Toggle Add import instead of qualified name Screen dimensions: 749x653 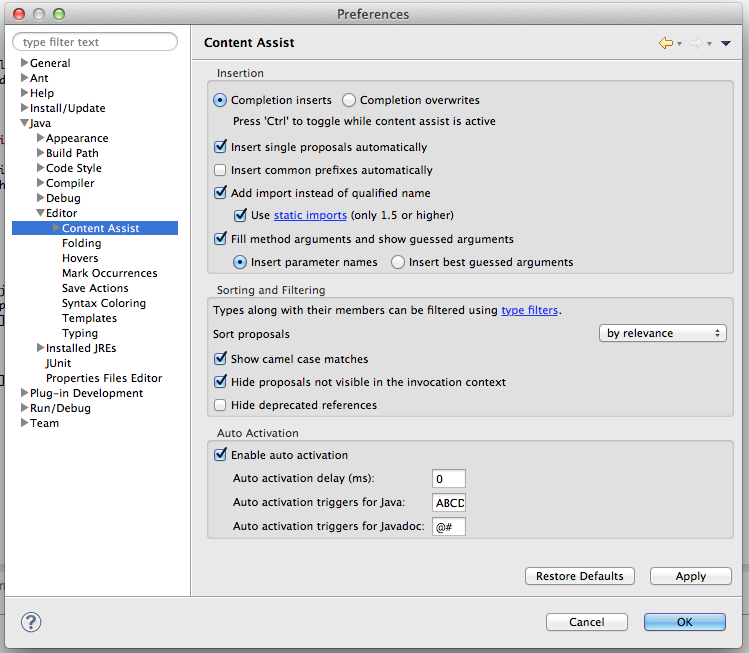point(220,193)
